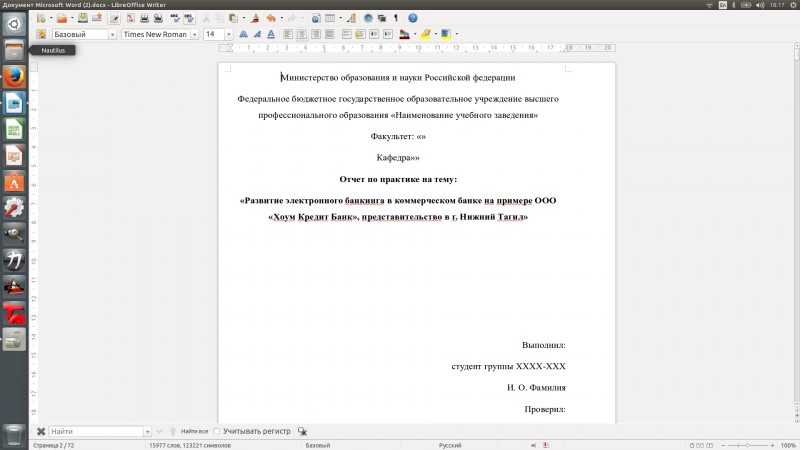Center text horizontally icon

302,34
